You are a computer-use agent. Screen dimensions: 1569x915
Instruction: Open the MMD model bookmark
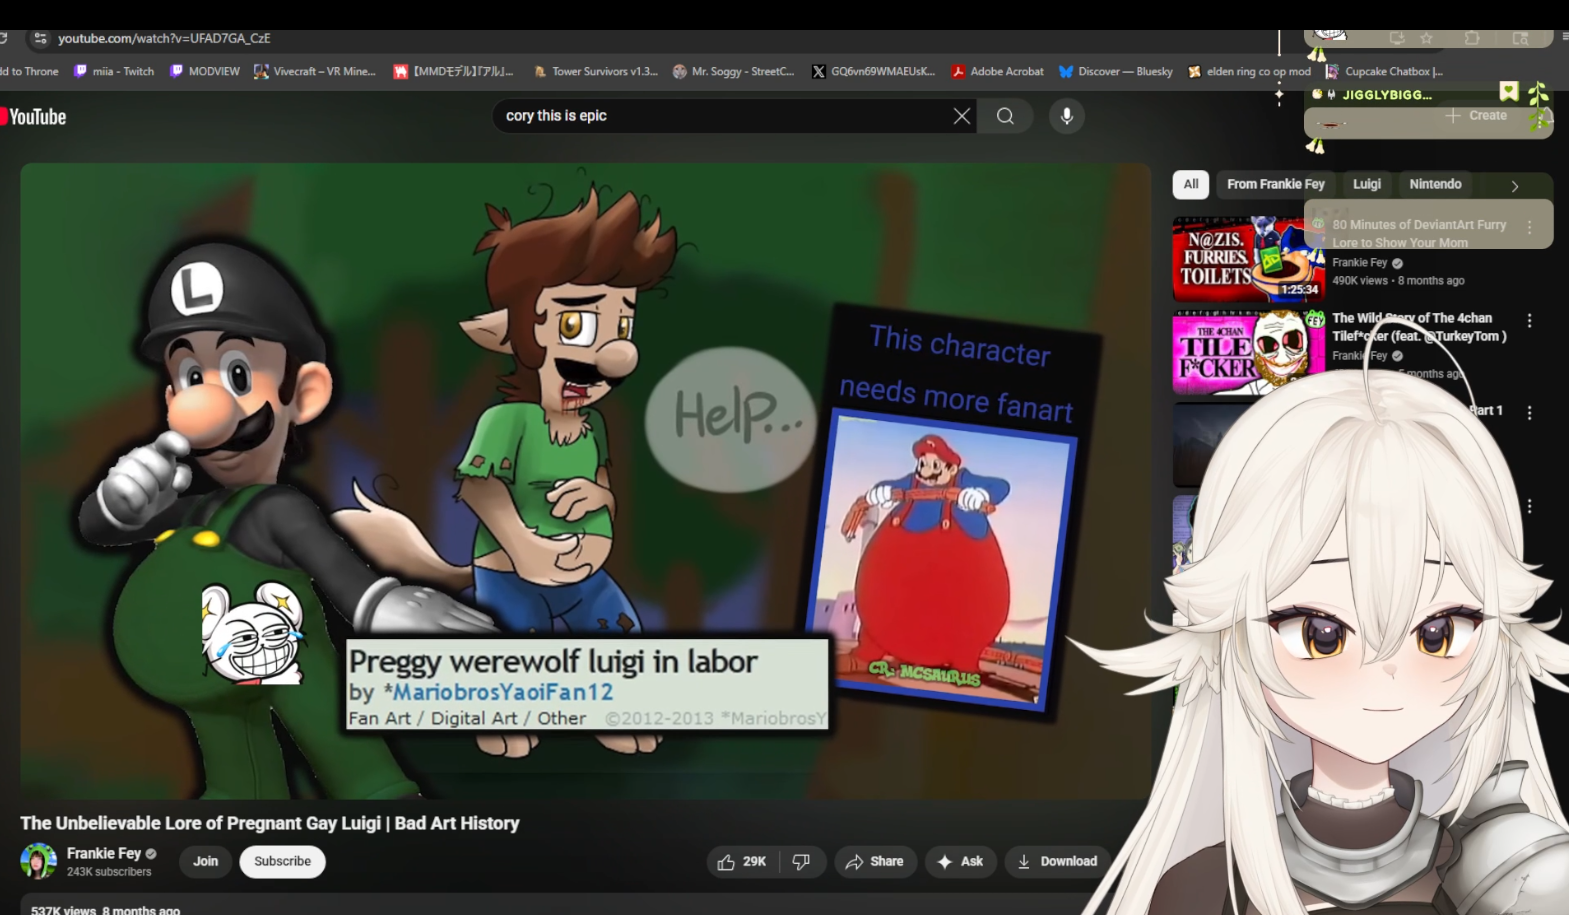click(x=453, y=71)
